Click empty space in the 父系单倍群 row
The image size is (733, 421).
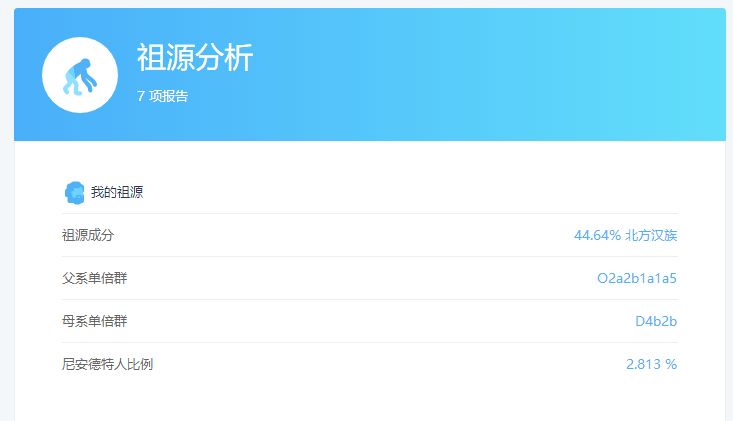tap(350, 278)
